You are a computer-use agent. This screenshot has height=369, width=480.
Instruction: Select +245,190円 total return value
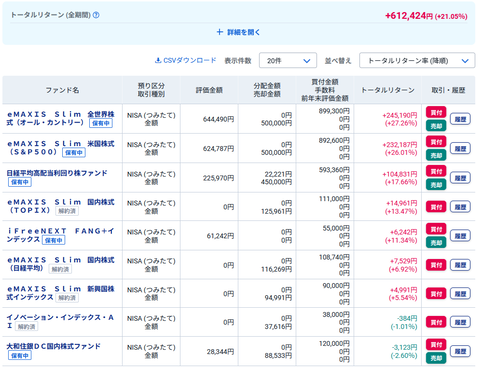point(400,115)
